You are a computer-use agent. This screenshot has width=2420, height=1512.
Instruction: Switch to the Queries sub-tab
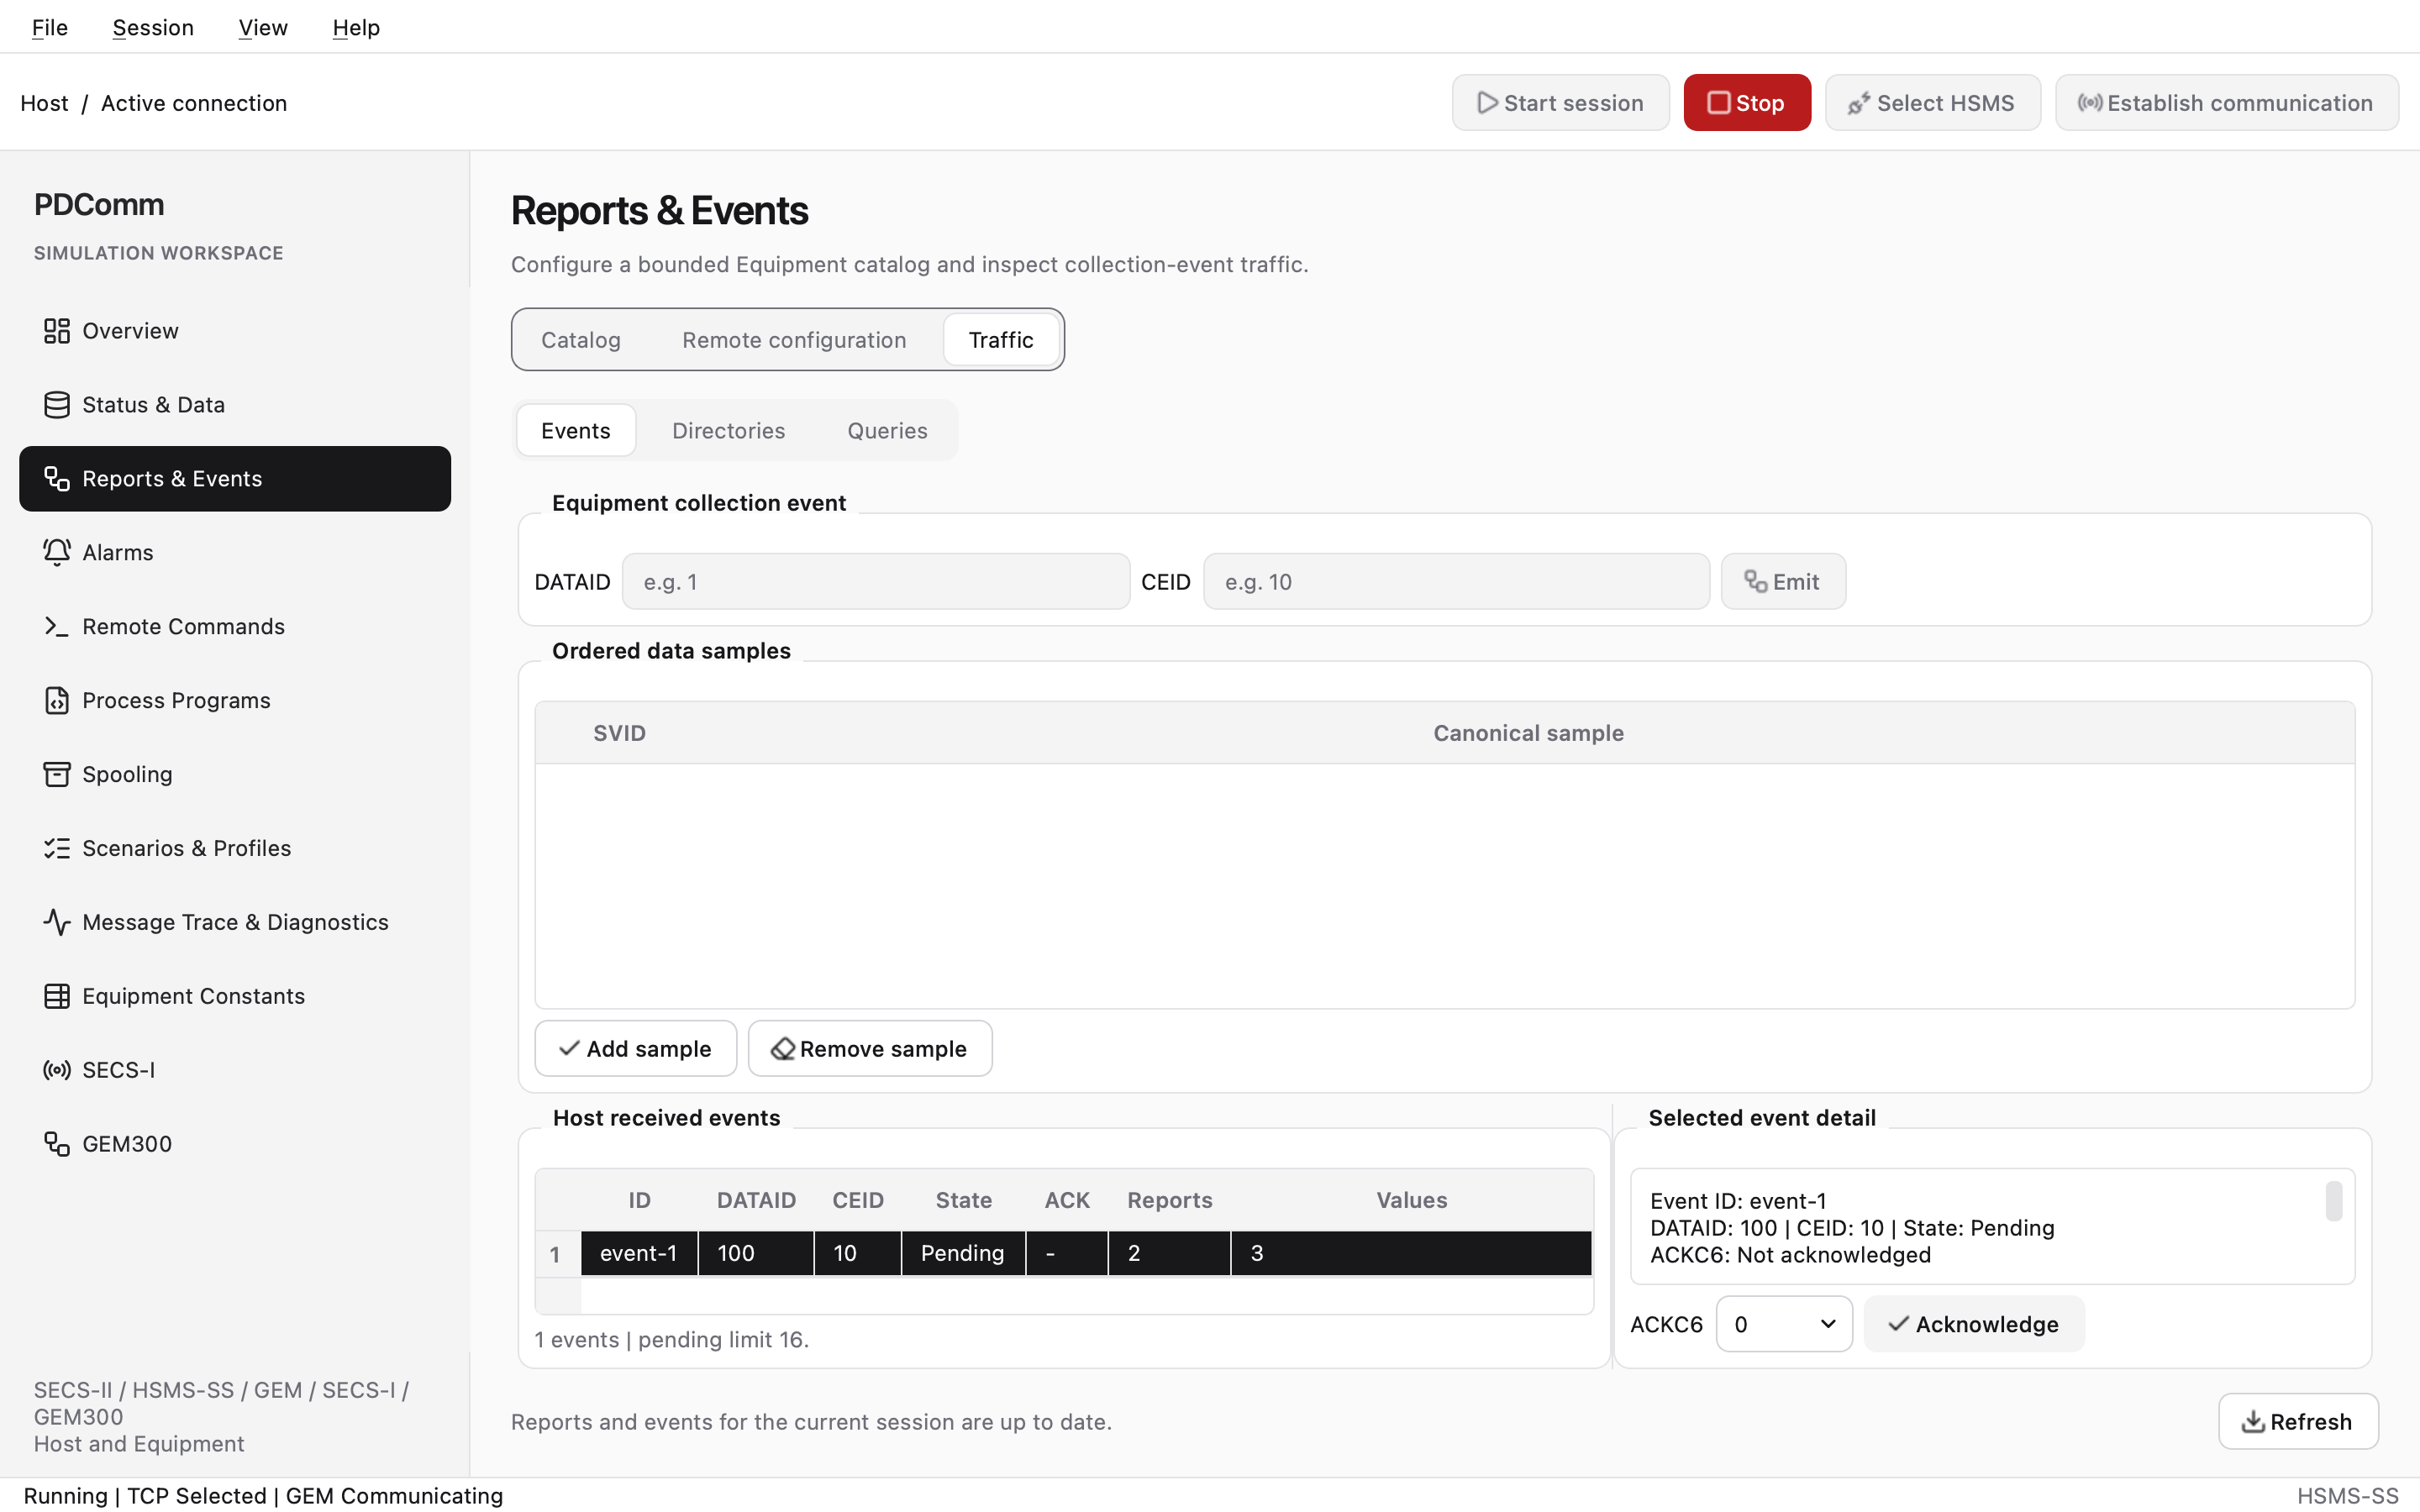click(x=887, y=431)
